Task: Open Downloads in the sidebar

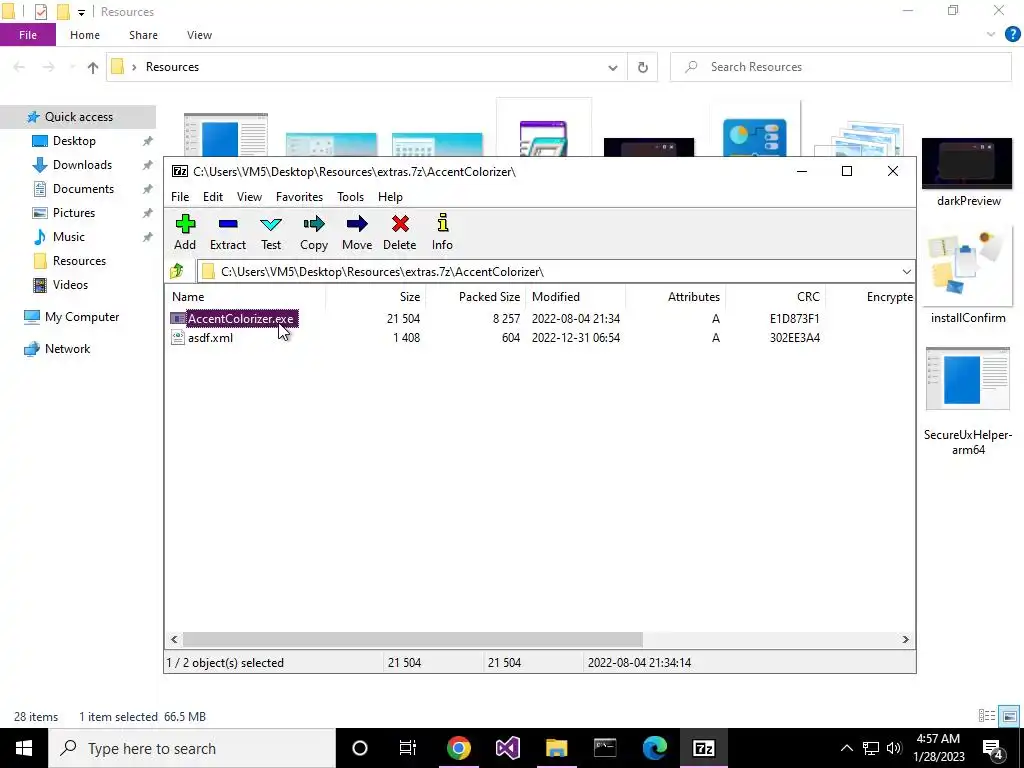Action: click(82, 165)
